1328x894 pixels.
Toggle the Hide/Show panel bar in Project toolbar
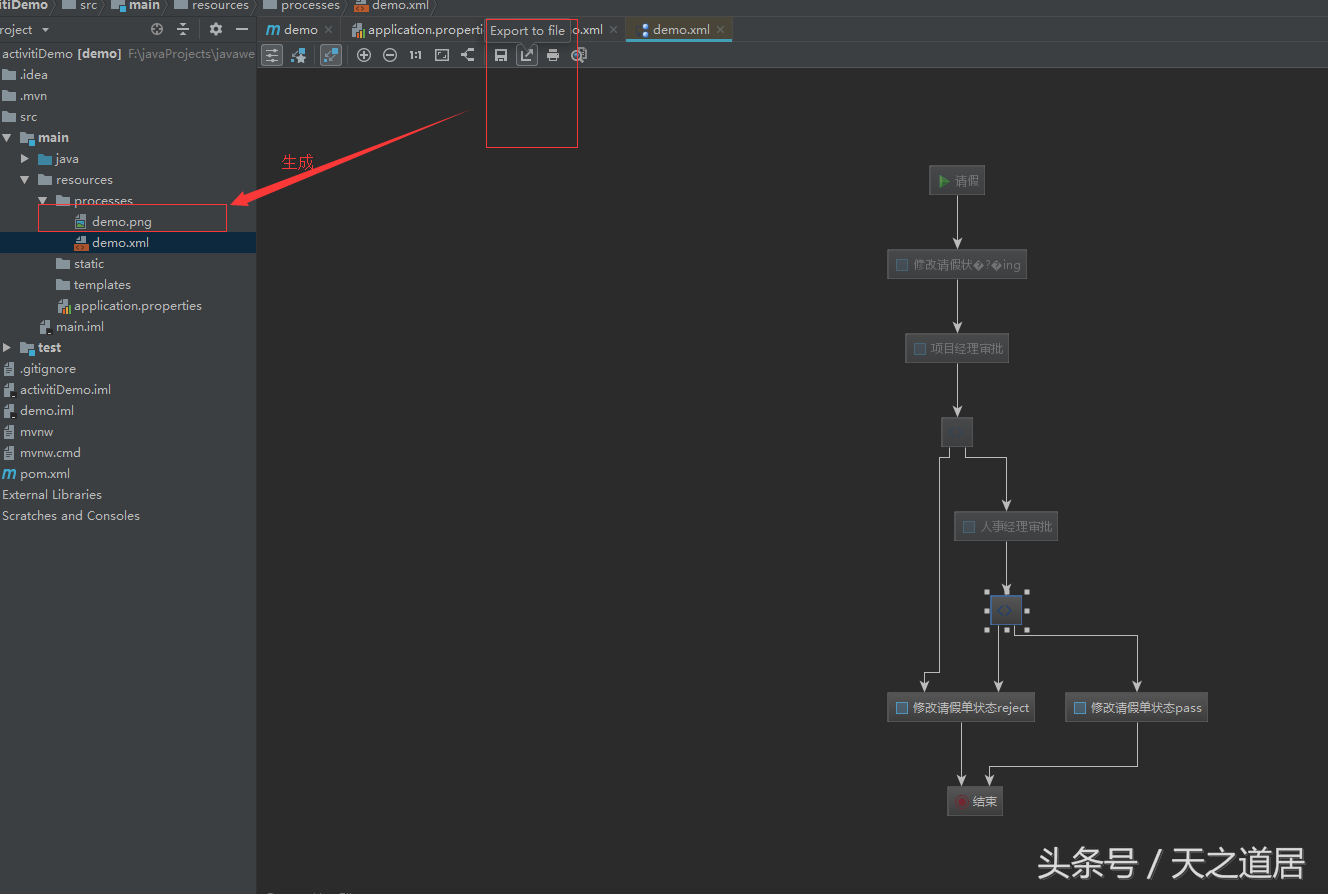(241, 29)
